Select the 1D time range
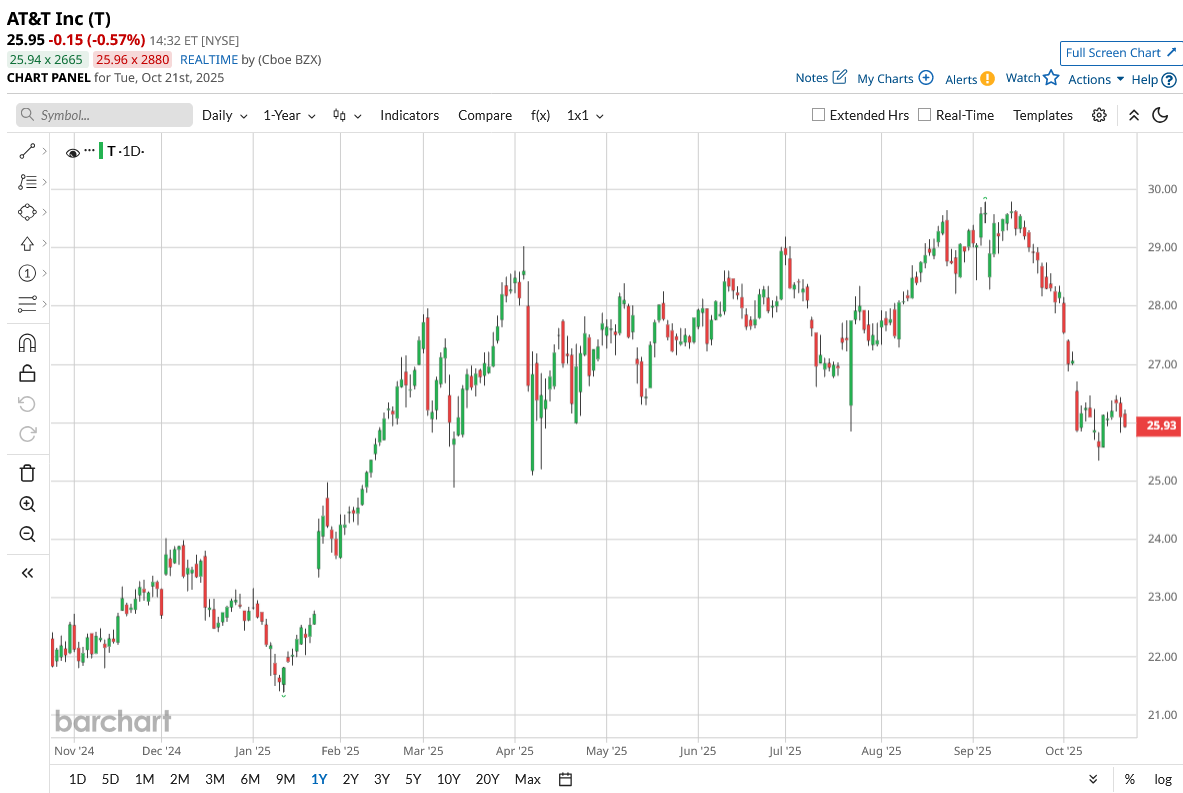The height and width of the screenshot is (793, 1183). pyautogui.click(x=77, y=779)
